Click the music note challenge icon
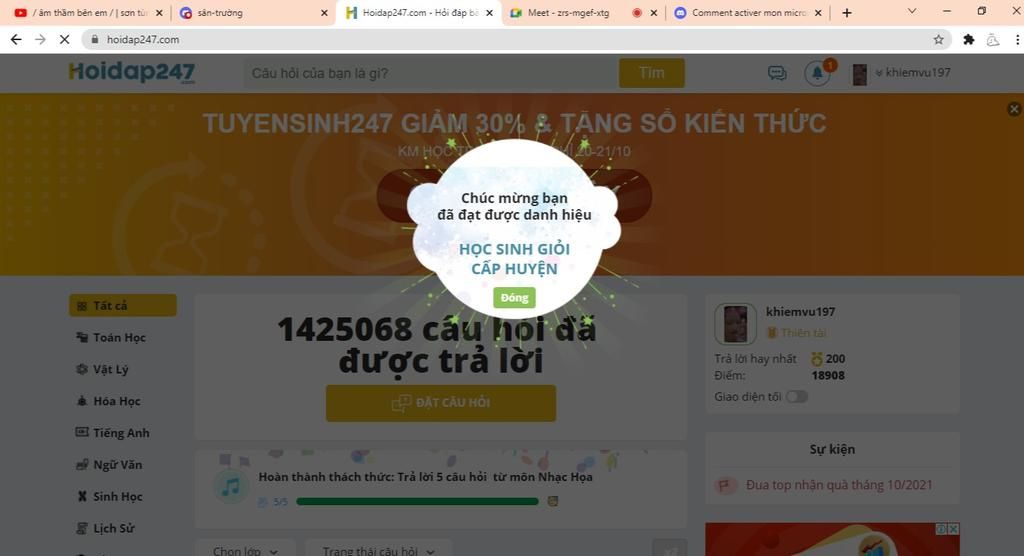Screen dimensions: 1024x556 (231, 487)
